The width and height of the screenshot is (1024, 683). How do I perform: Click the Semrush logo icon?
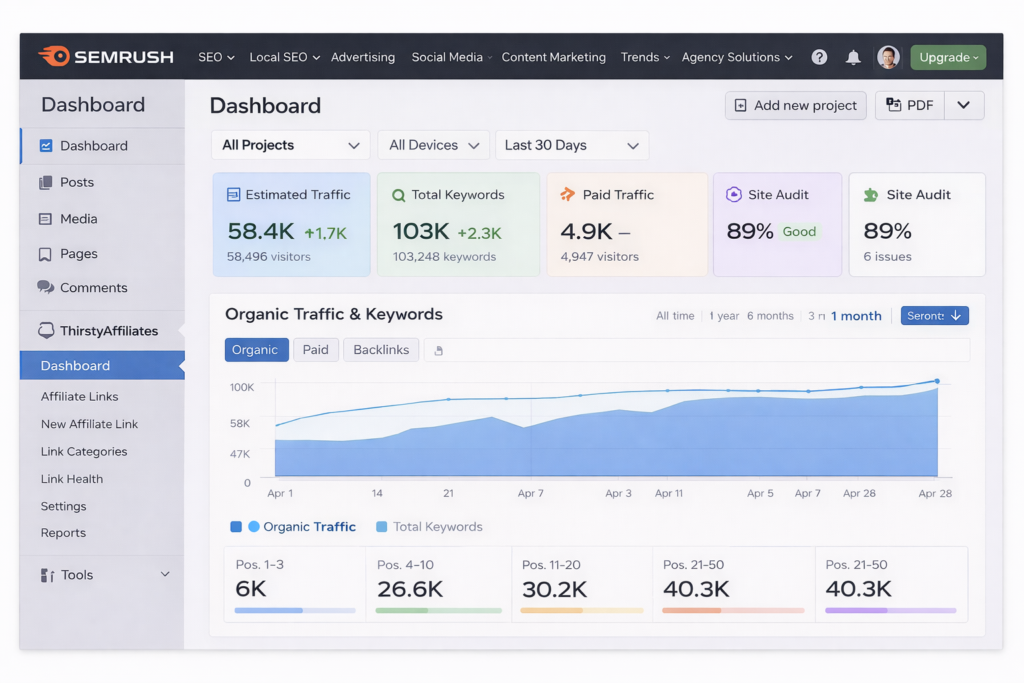(x=57, y=57)
